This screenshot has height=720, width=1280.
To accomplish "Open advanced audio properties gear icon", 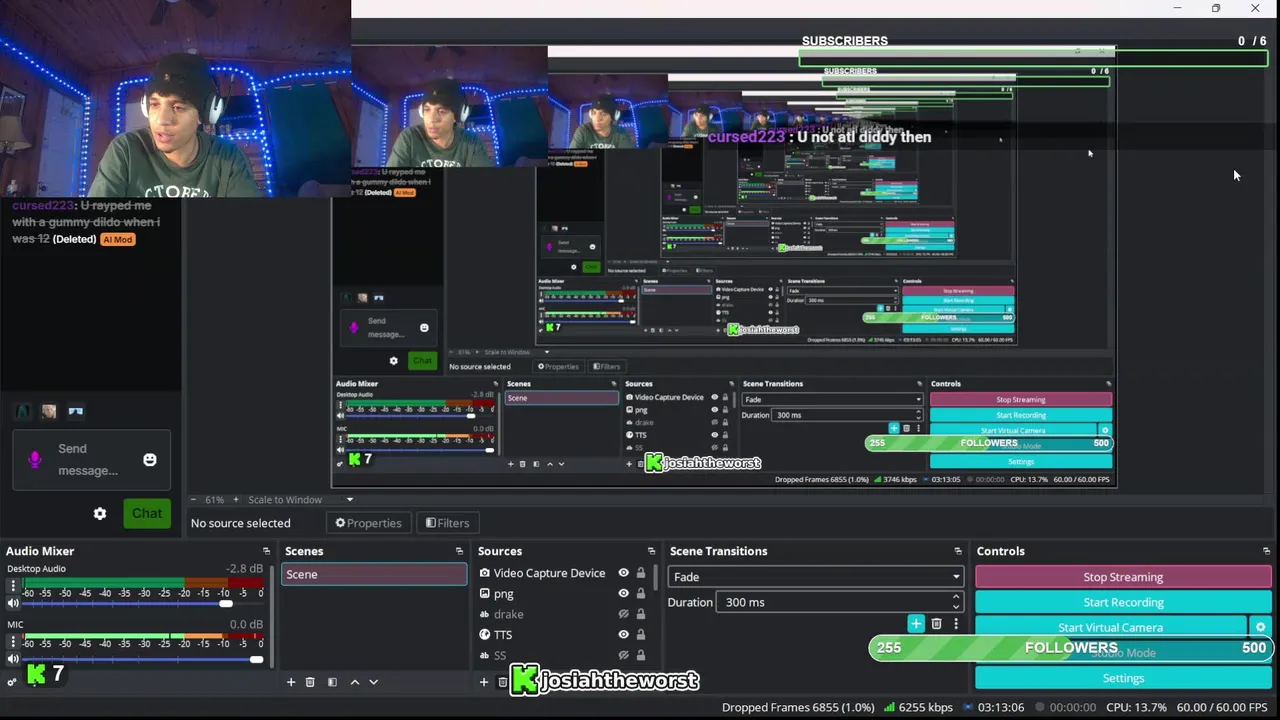I will click(x=12, y=682).
